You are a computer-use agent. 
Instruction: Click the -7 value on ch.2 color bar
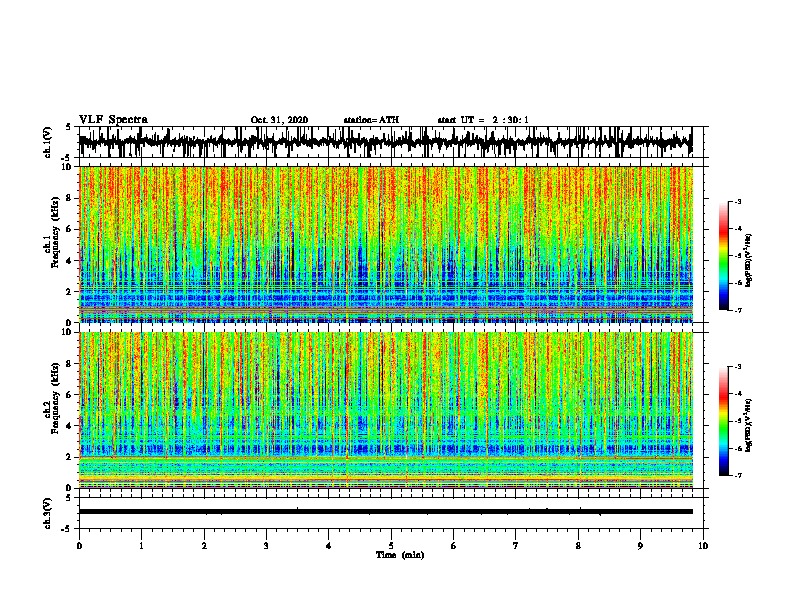[738, 476]
